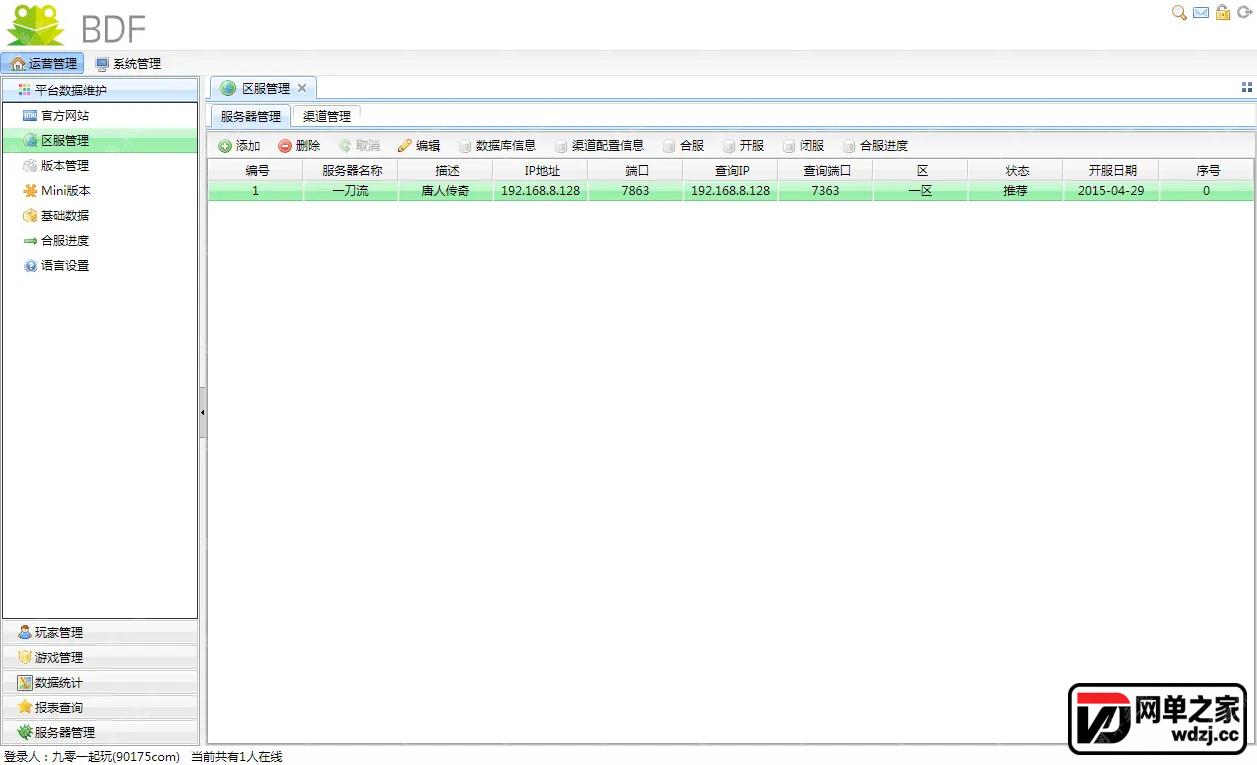Click the 取消 cancel toolbar button
The height and width of the screenshot is (765, 1257).
(x=359, y=146)
